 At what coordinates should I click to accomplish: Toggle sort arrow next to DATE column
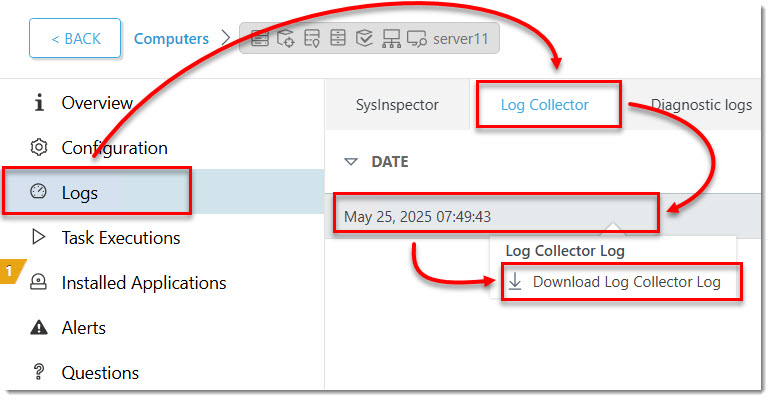click(x=351, y=162)
